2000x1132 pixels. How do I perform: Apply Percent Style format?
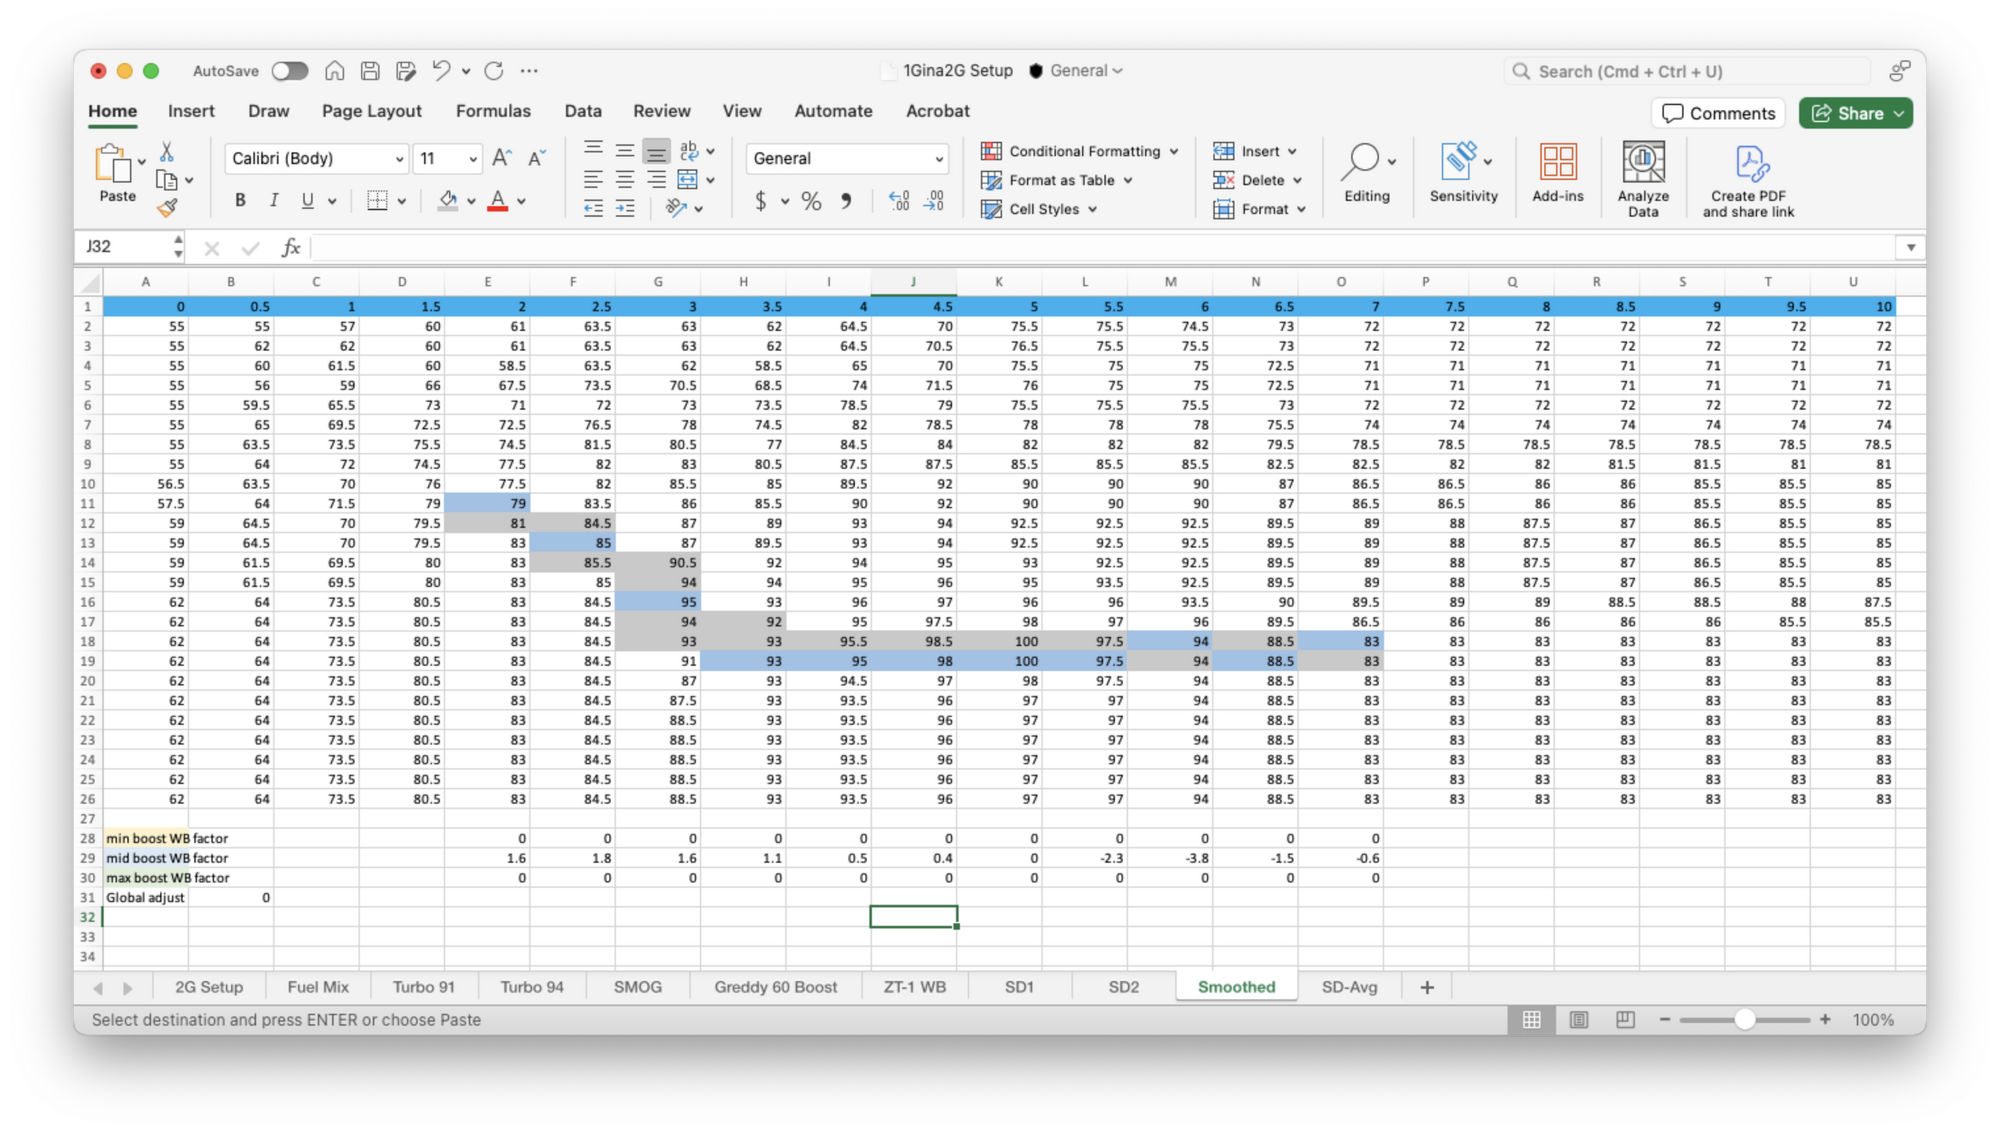[811, 201]
